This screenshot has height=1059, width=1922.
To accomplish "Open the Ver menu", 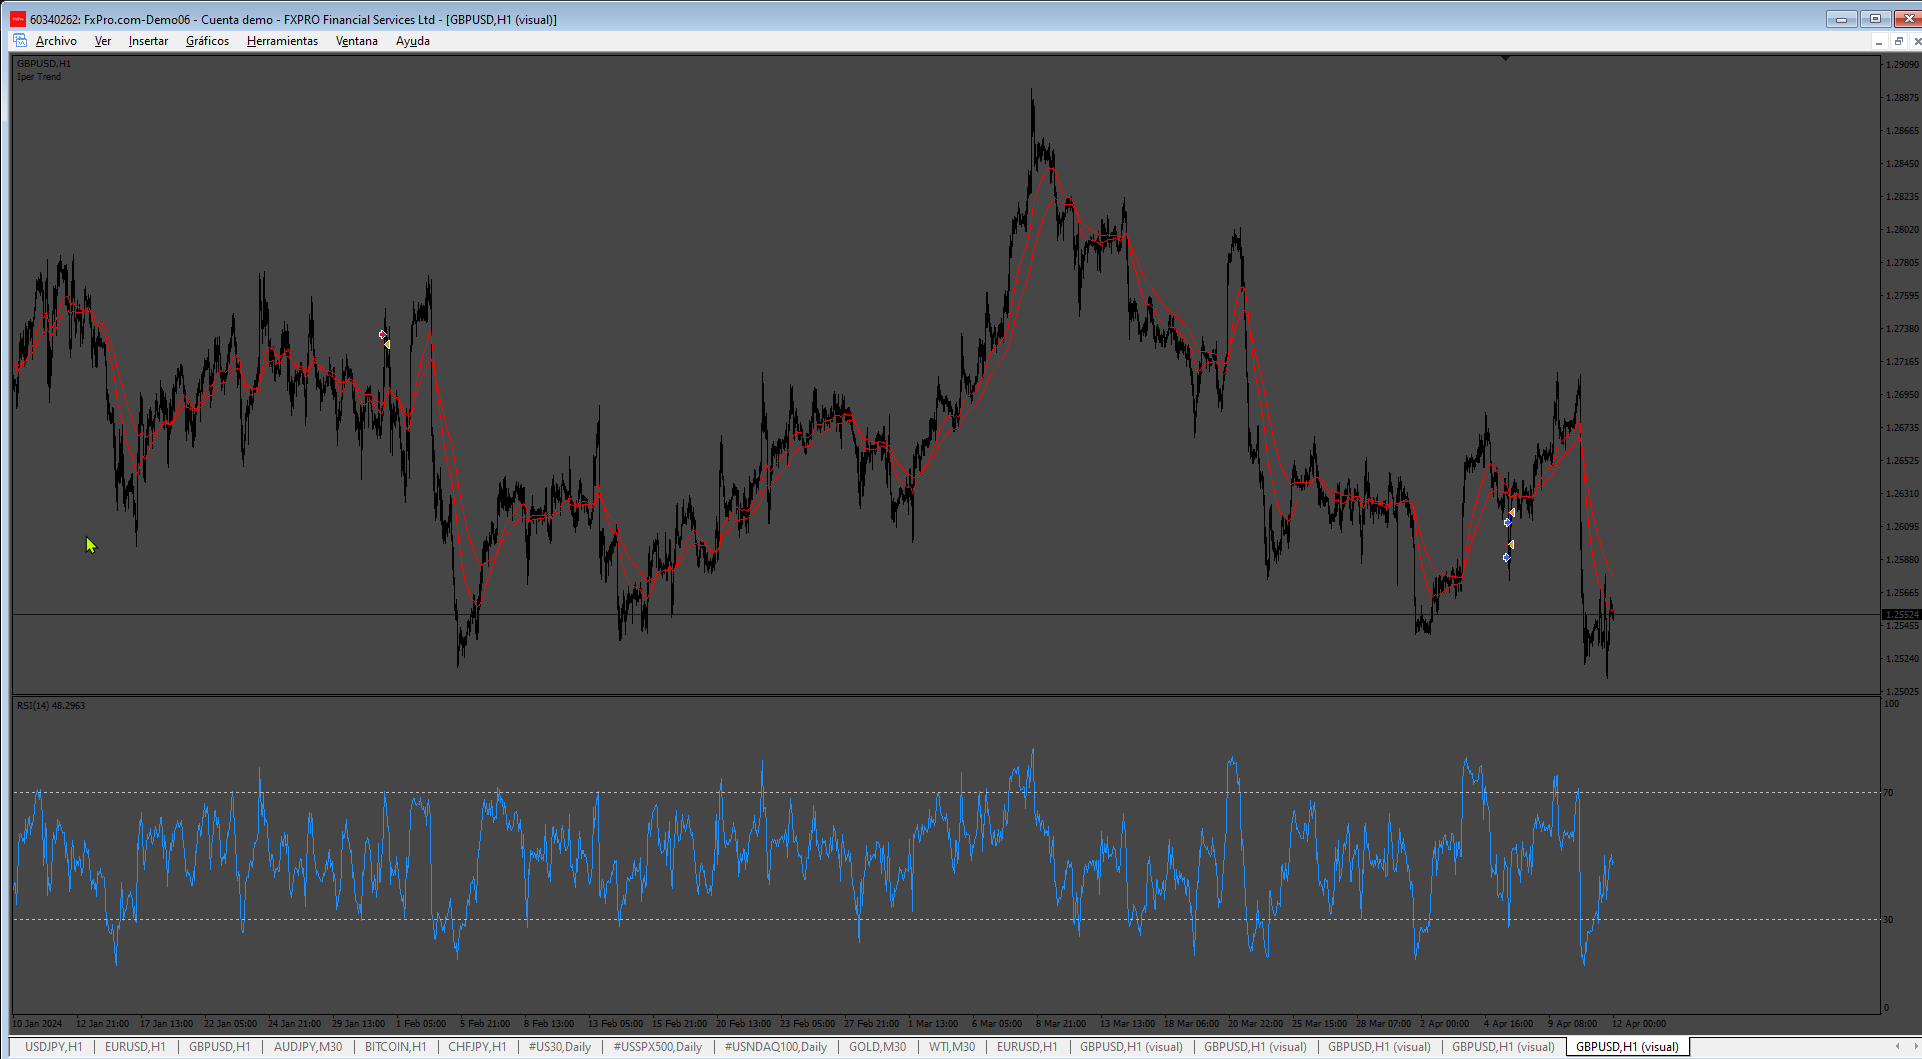I will (x=103, y=41).
